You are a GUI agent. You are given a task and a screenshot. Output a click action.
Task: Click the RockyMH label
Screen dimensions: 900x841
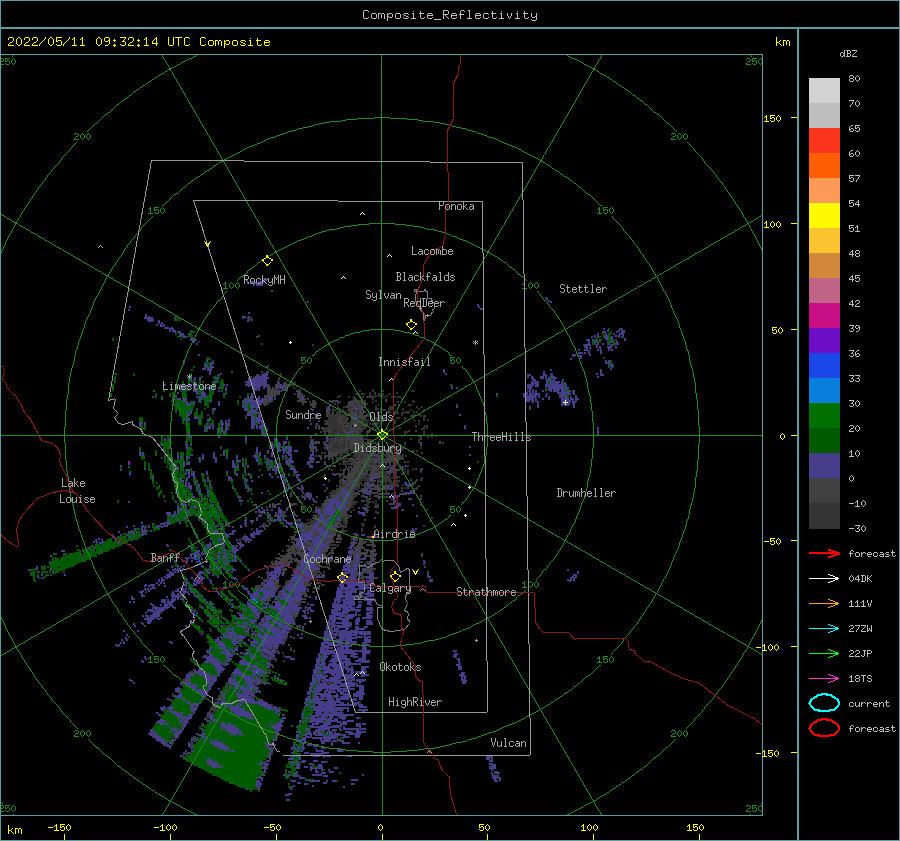point(264,280)
